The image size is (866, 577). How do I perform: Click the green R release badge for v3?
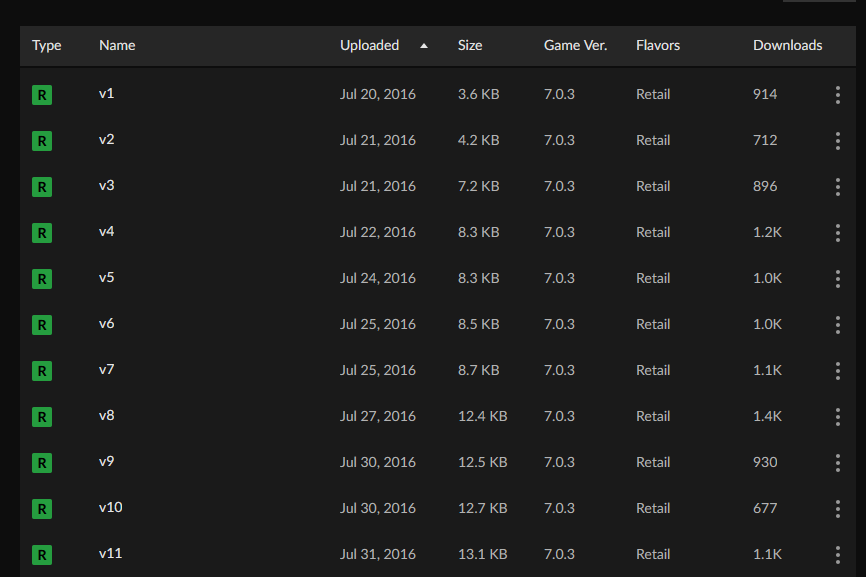click(42, 187)
